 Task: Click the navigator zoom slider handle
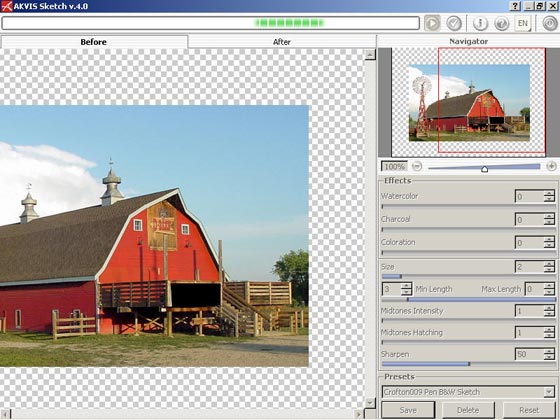(x=485, y=169)
